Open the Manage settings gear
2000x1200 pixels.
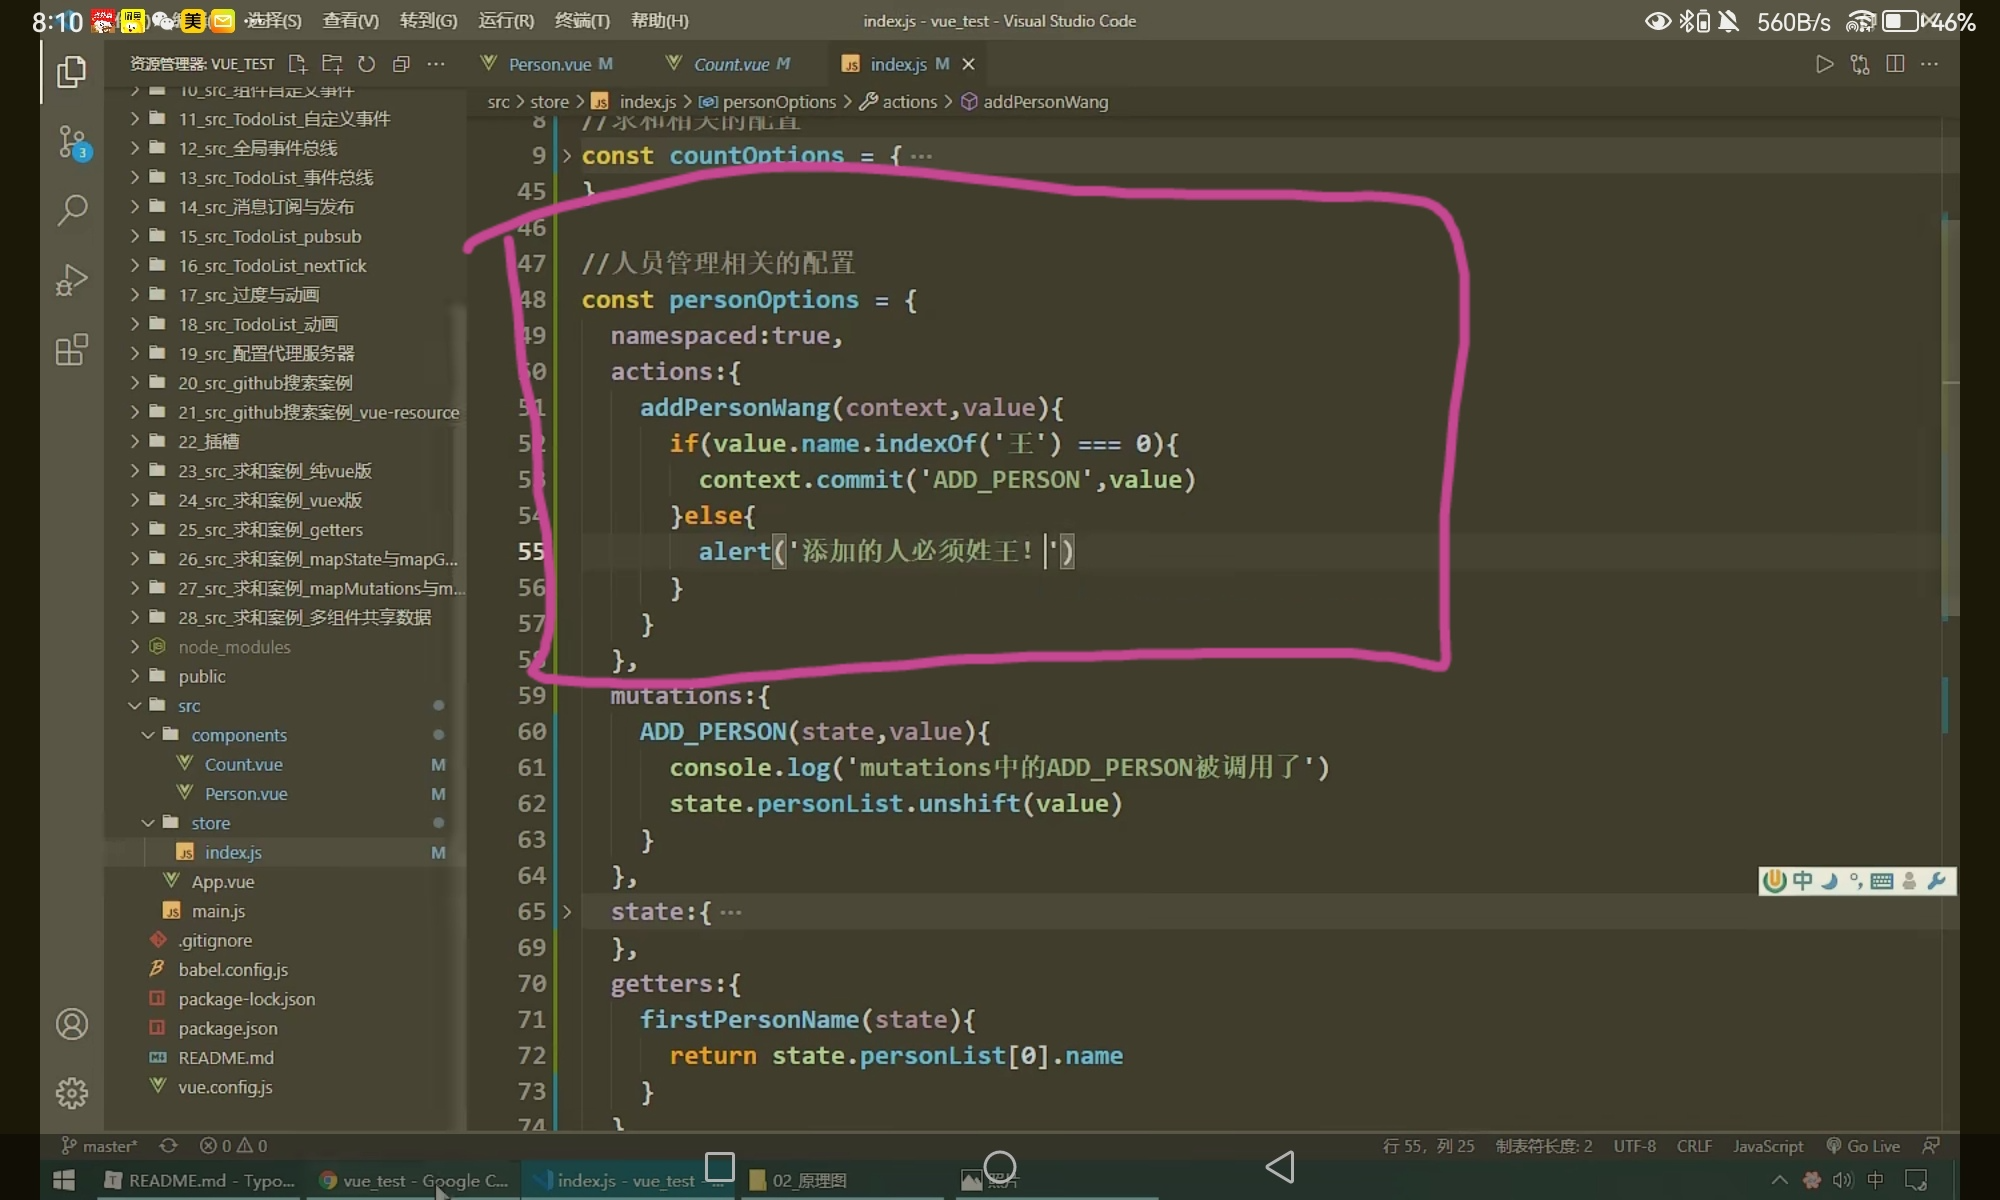71,1092
